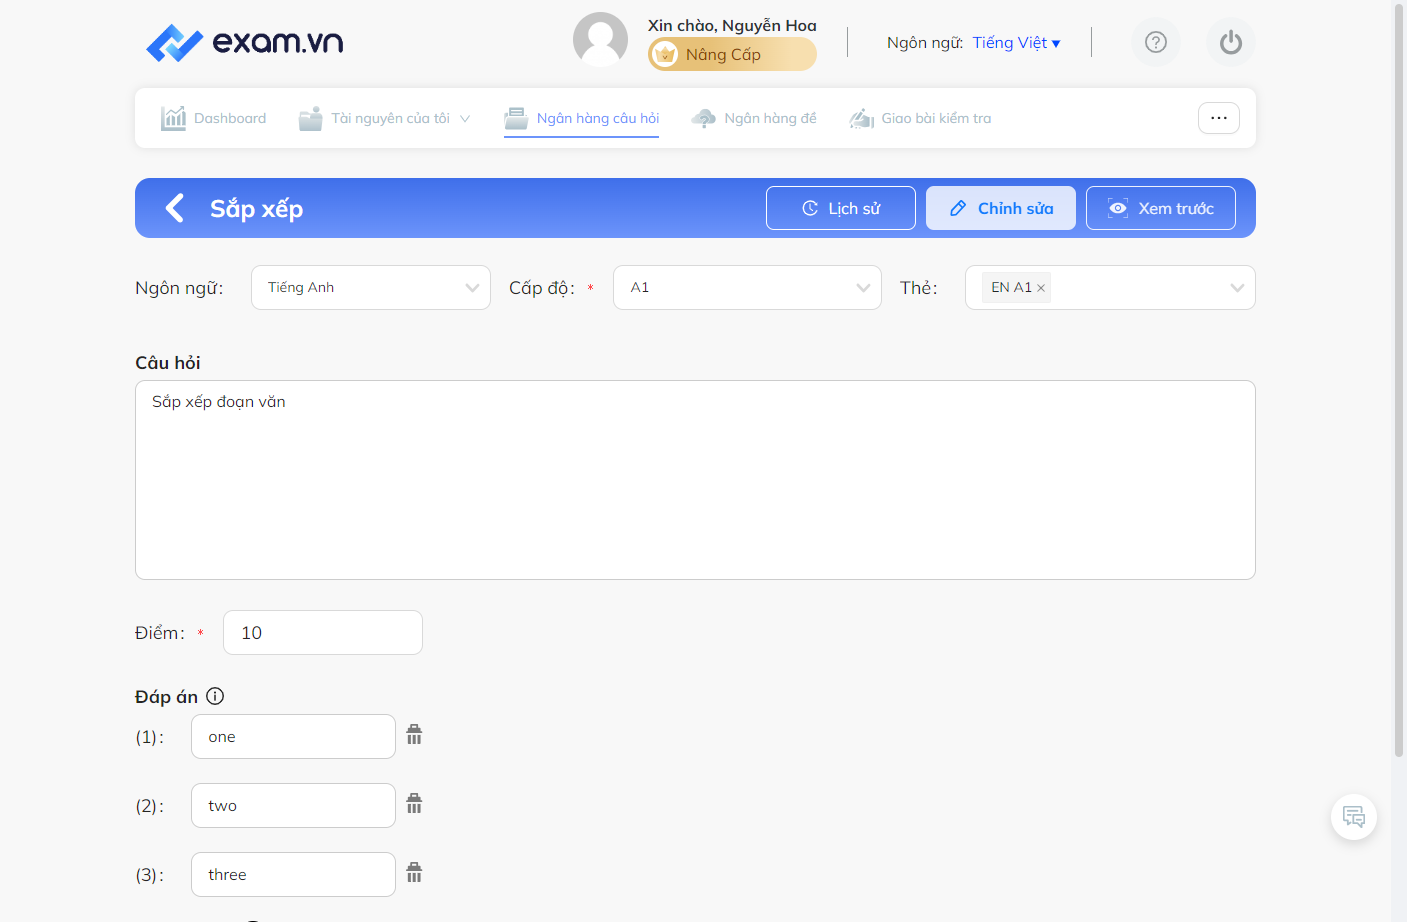Open the chat support bubble icon
Screen dimensions: 1407x922
point(1354,817)
